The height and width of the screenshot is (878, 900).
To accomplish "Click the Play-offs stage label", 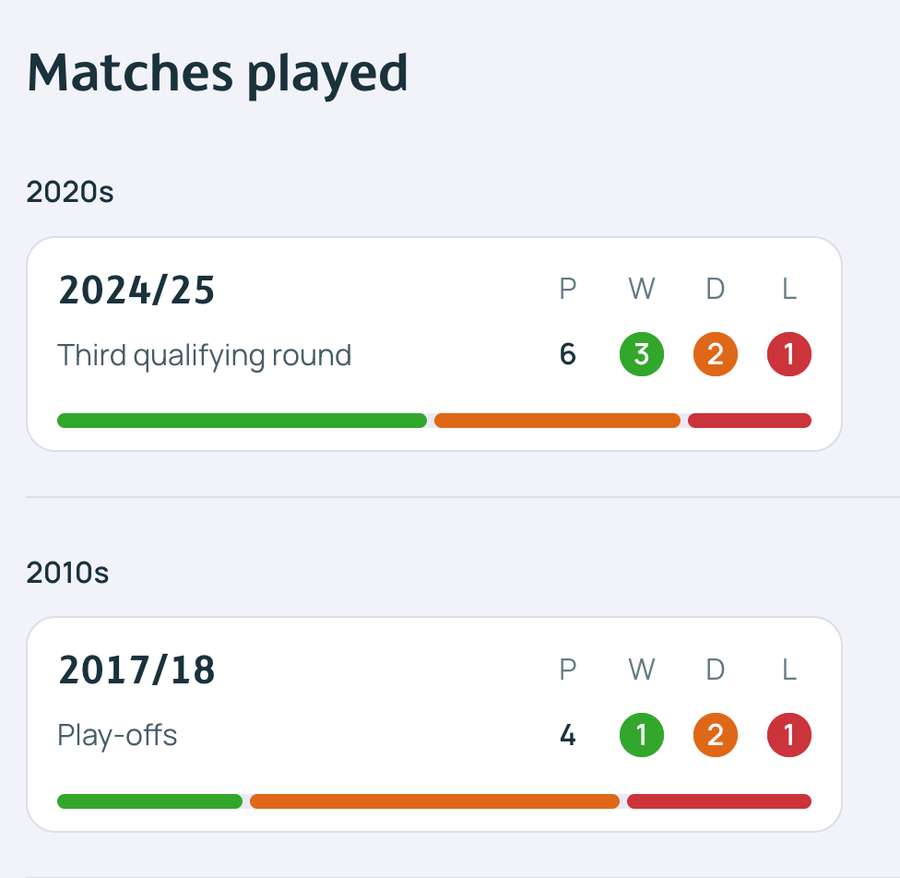I will coord(118,736).
